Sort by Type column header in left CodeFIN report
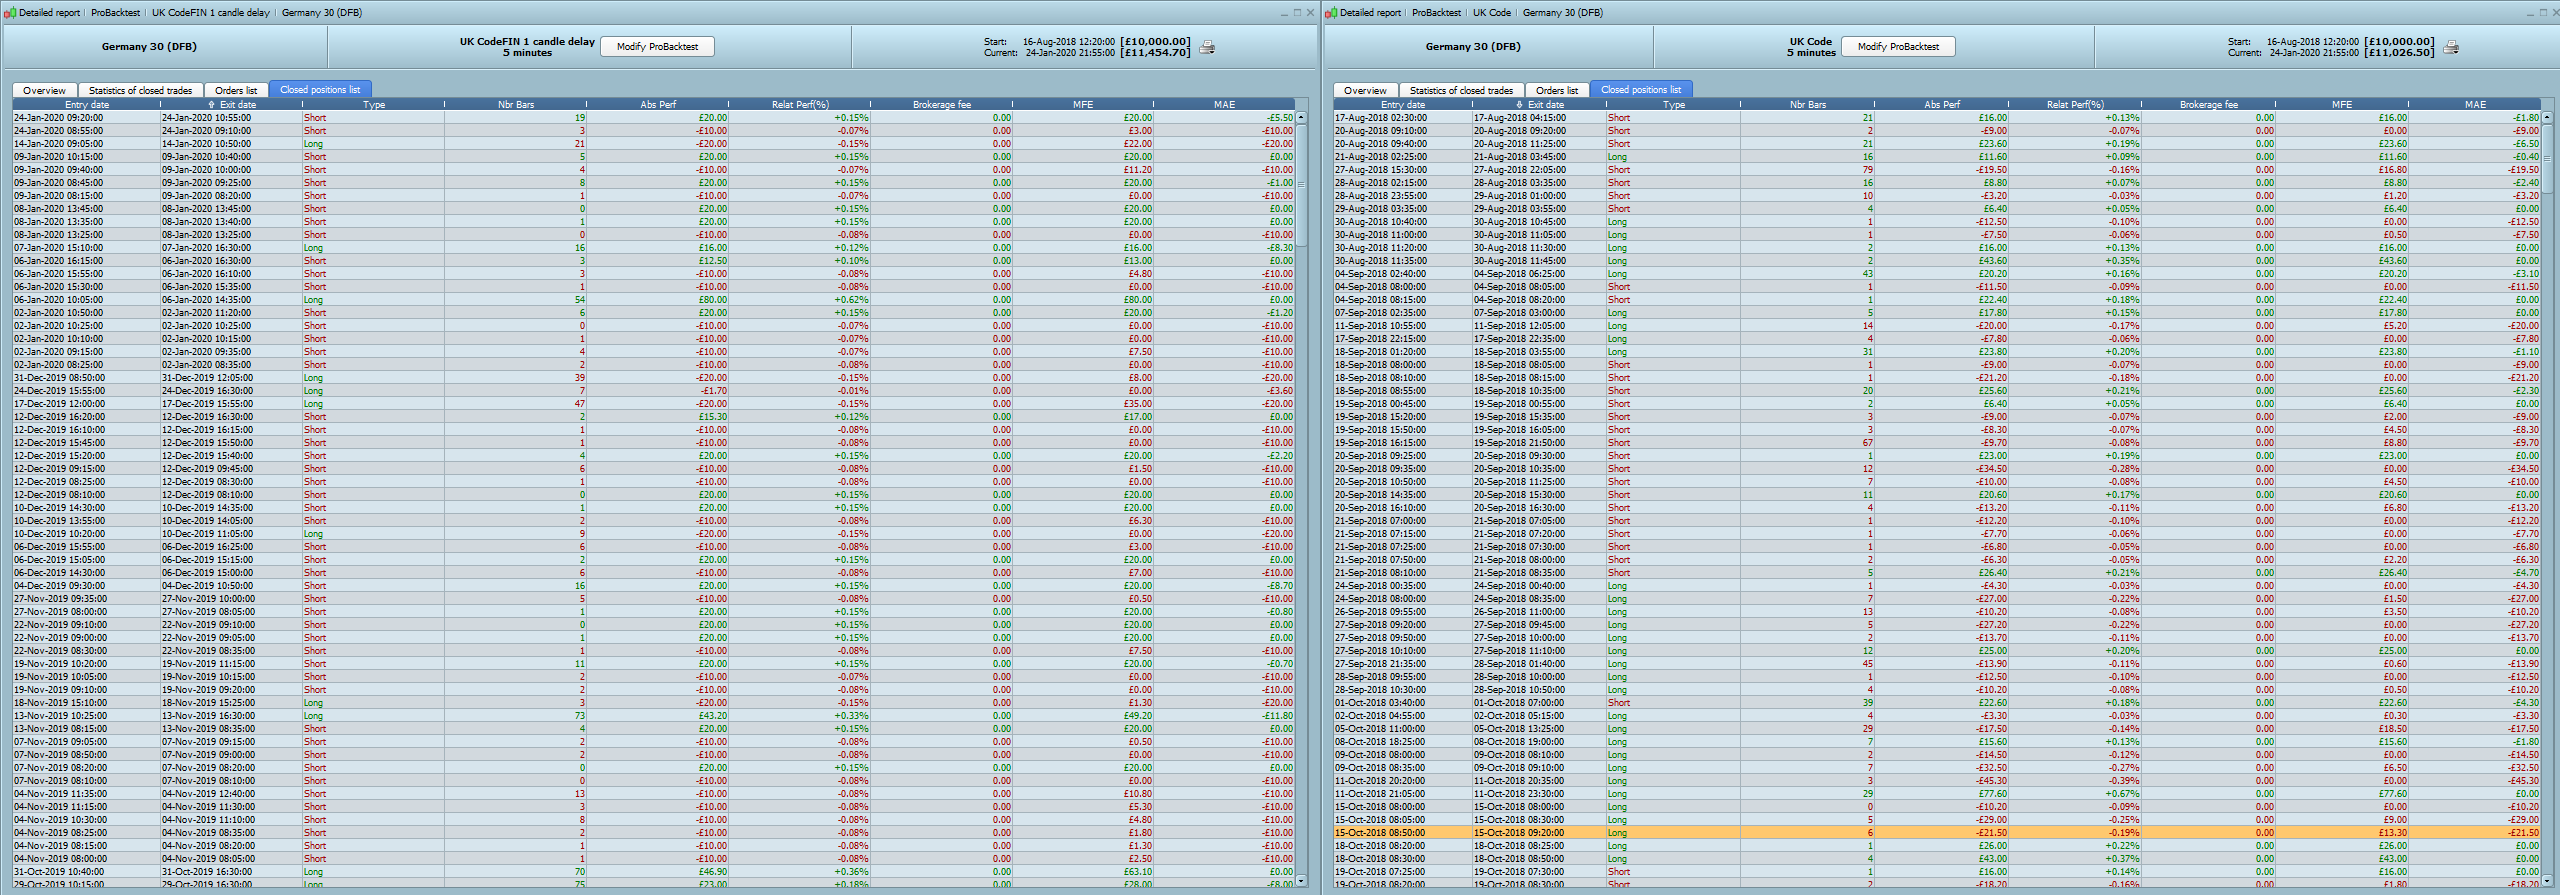This screenshot has width=2560, height=895. tap(374, 104)
